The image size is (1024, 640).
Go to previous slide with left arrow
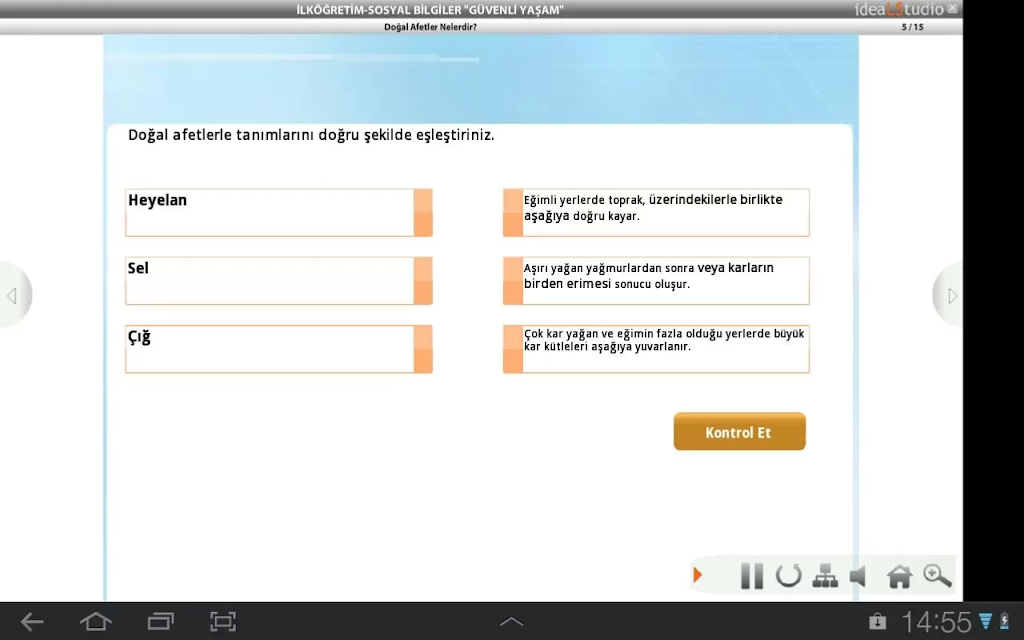(12, 296)
